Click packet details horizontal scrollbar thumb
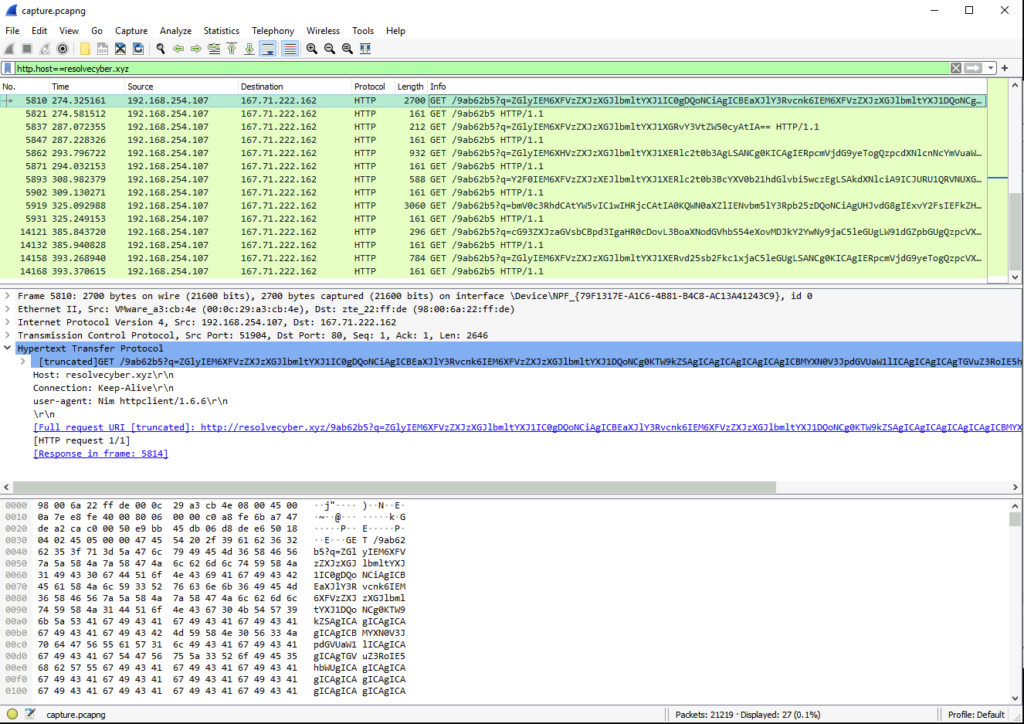The height and width of the screenshot is (724, 1024). tap(394, 487)
